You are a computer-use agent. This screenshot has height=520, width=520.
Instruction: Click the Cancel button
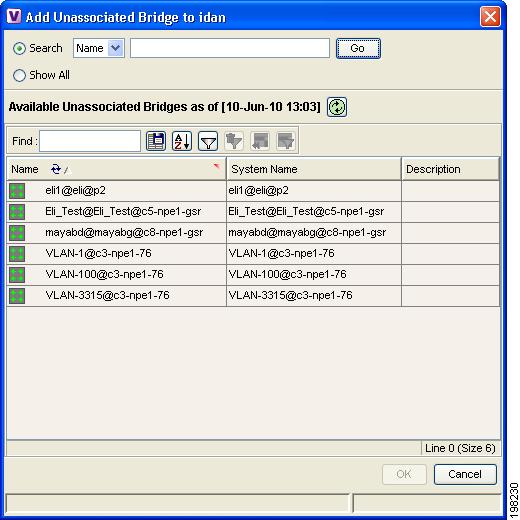pos(465,474)
